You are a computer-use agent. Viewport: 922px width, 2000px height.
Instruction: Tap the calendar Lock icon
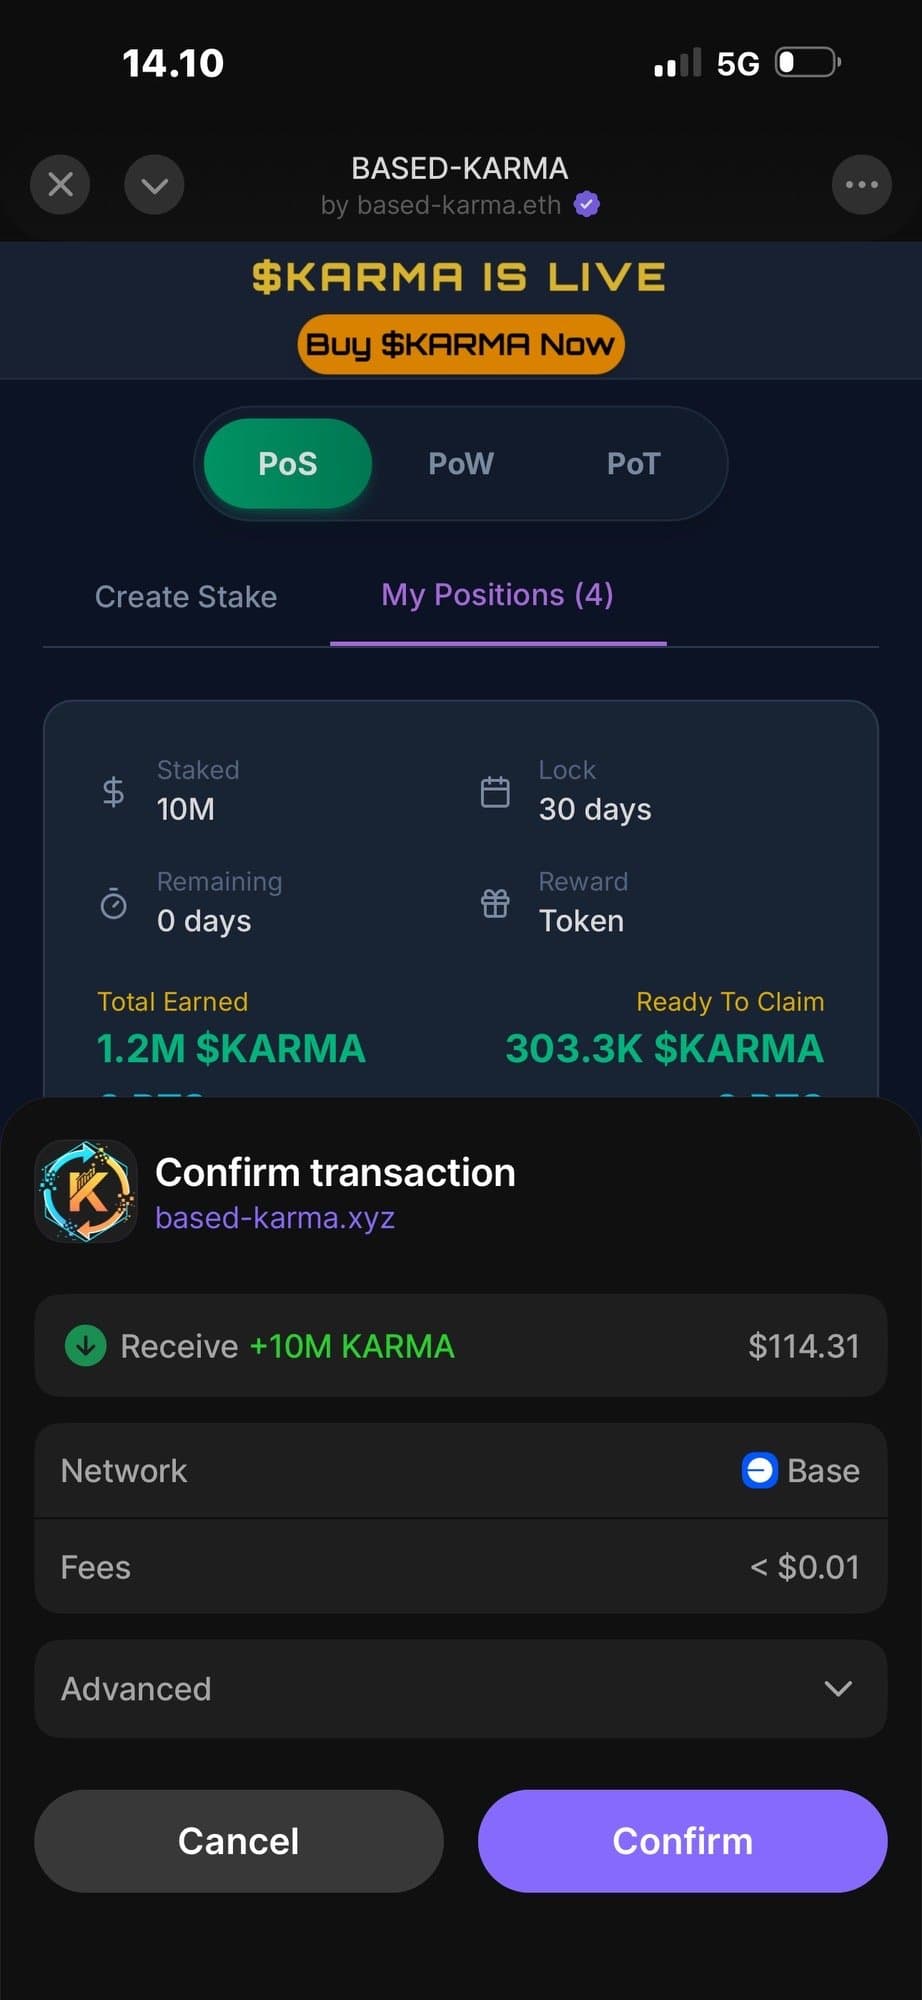pyautogui.click(x=495, y=792)
